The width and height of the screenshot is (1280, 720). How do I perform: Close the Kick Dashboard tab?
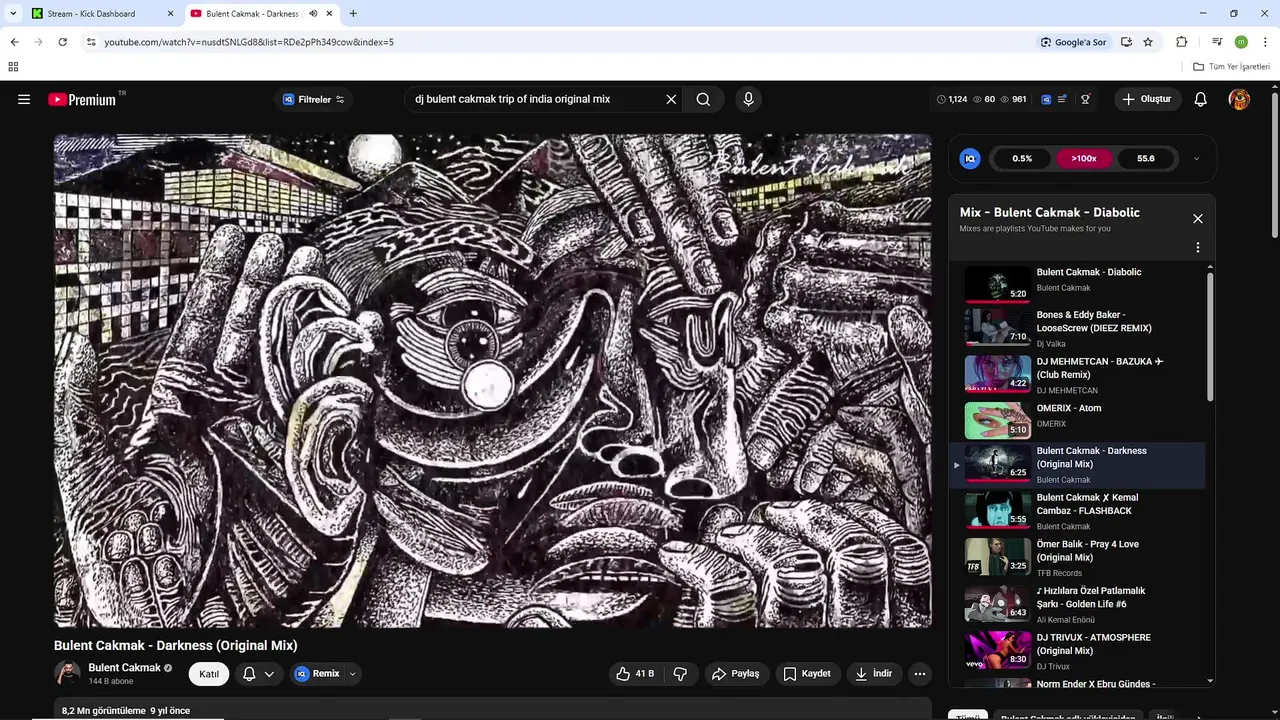tap(170, 14)
